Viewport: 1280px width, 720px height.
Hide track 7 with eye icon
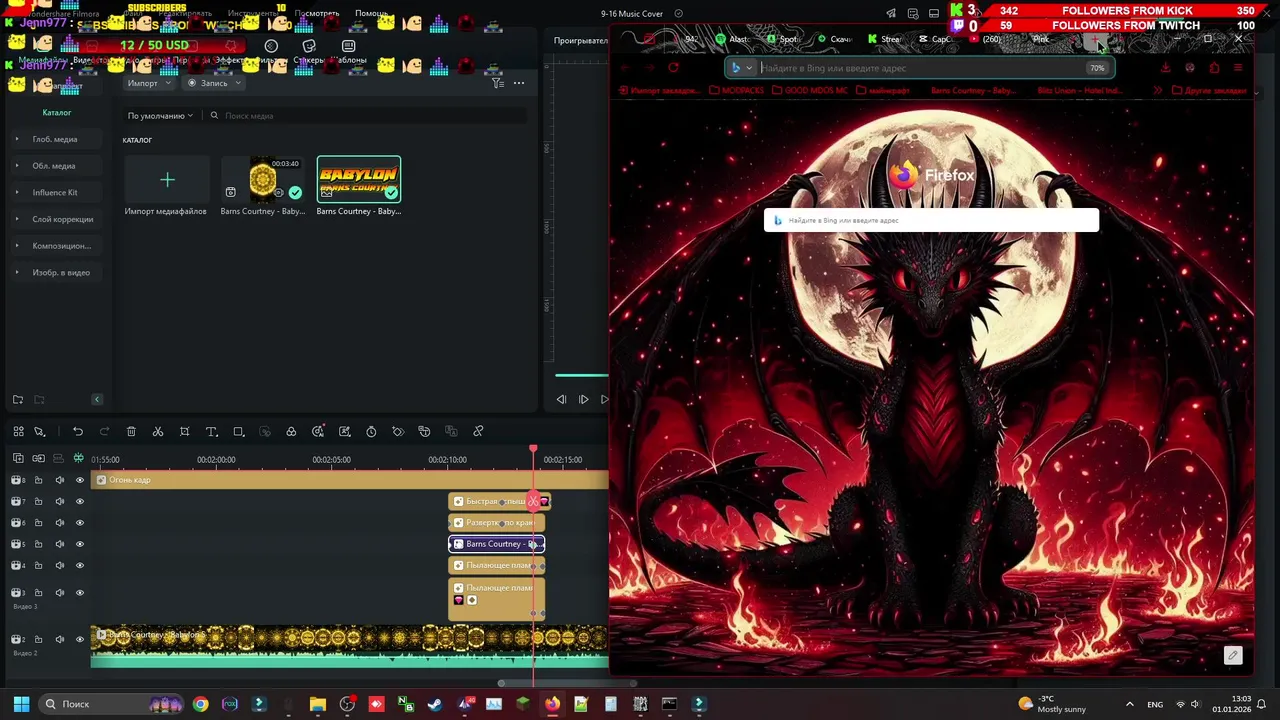tap(80, 501)
